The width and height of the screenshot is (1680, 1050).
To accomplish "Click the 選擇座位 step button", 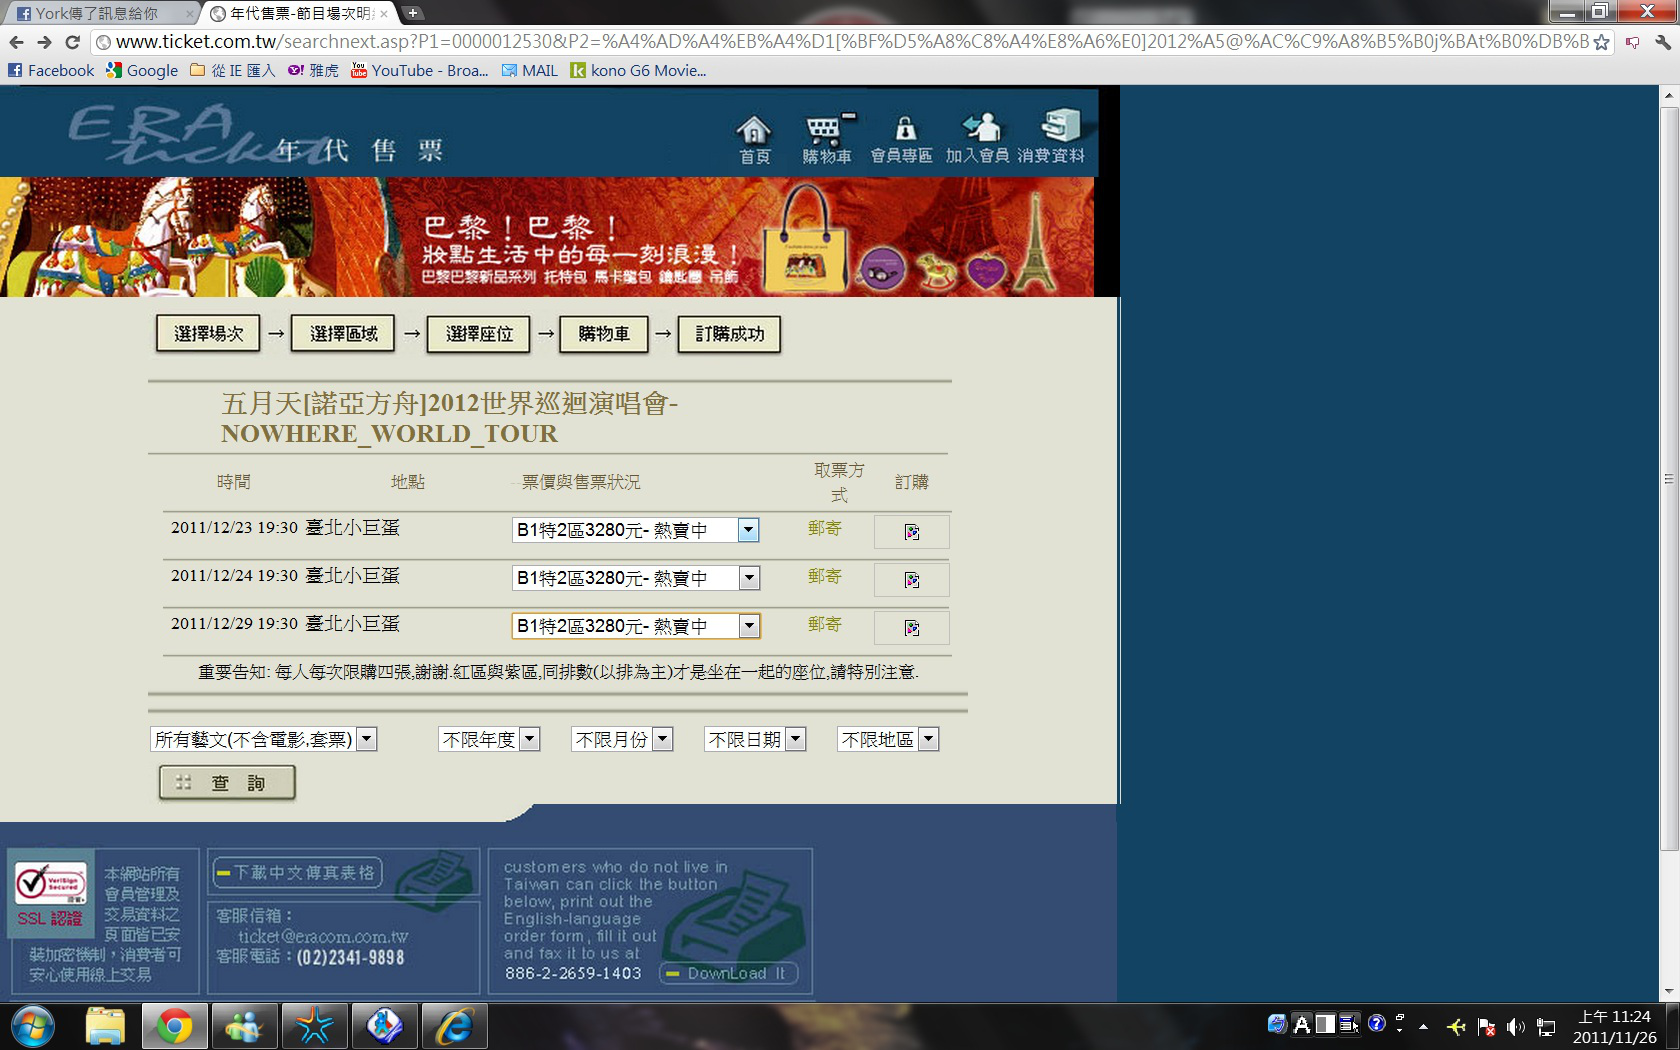I will point(479,334).
